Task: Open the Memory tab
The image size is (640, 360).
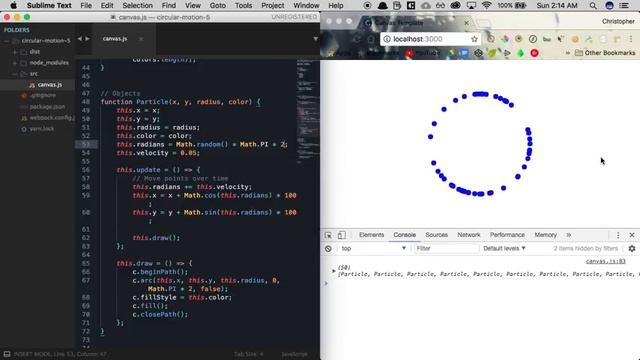Action: (x=545, y=235)
